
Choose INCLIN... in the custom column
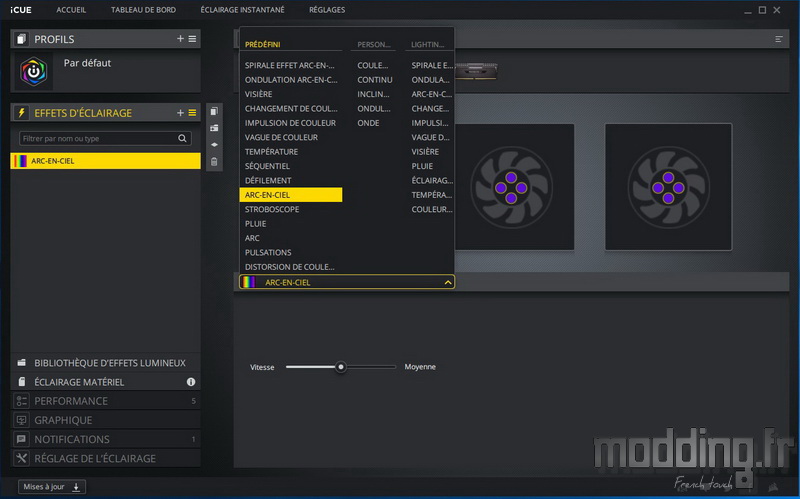tap(373, 94)
